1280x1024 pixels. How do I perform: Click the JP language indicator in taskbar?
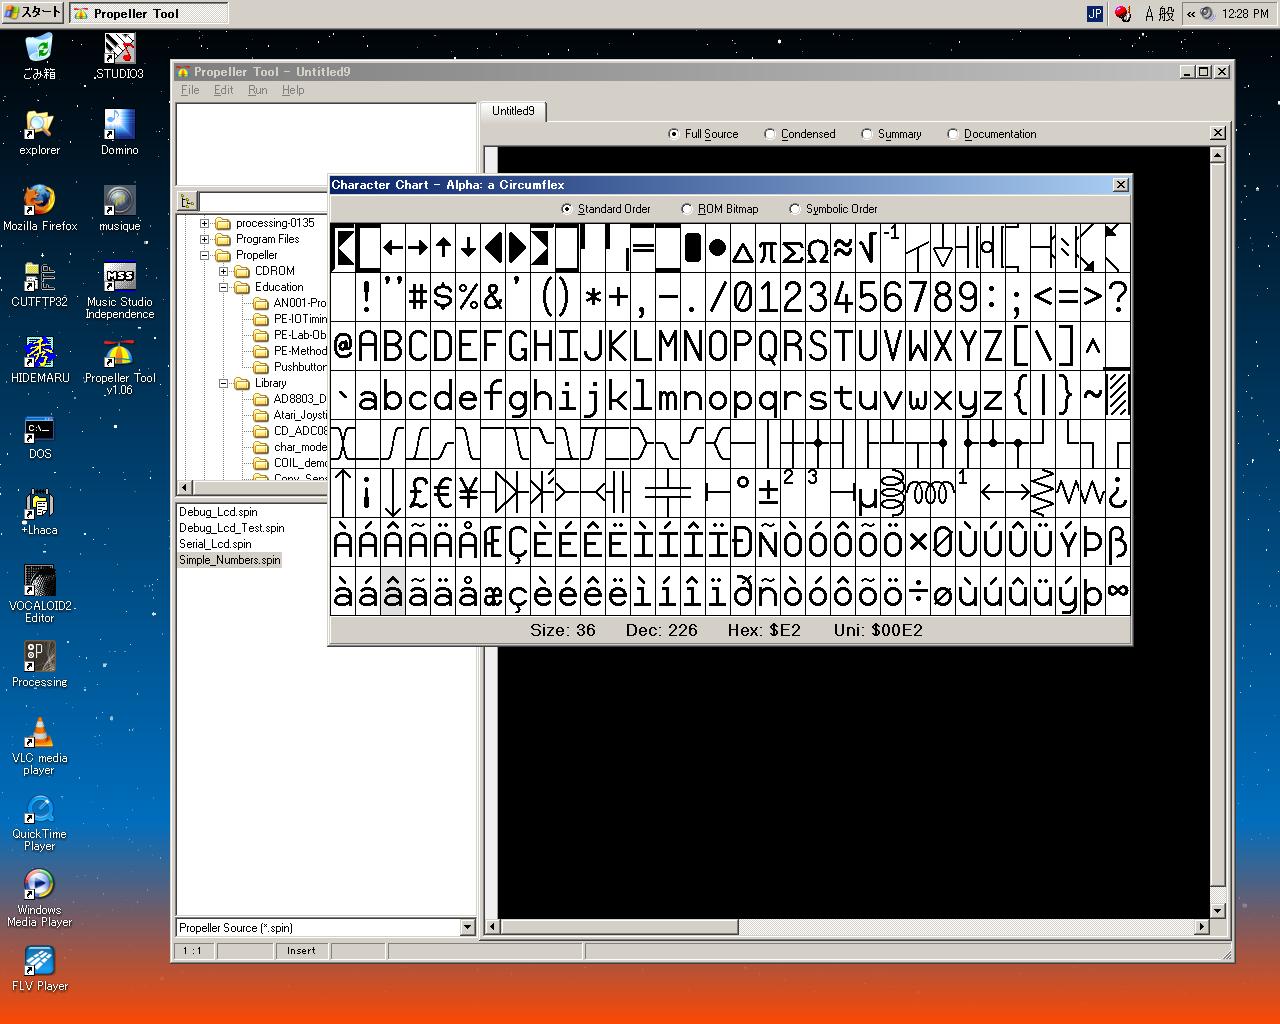point(1094,13)
